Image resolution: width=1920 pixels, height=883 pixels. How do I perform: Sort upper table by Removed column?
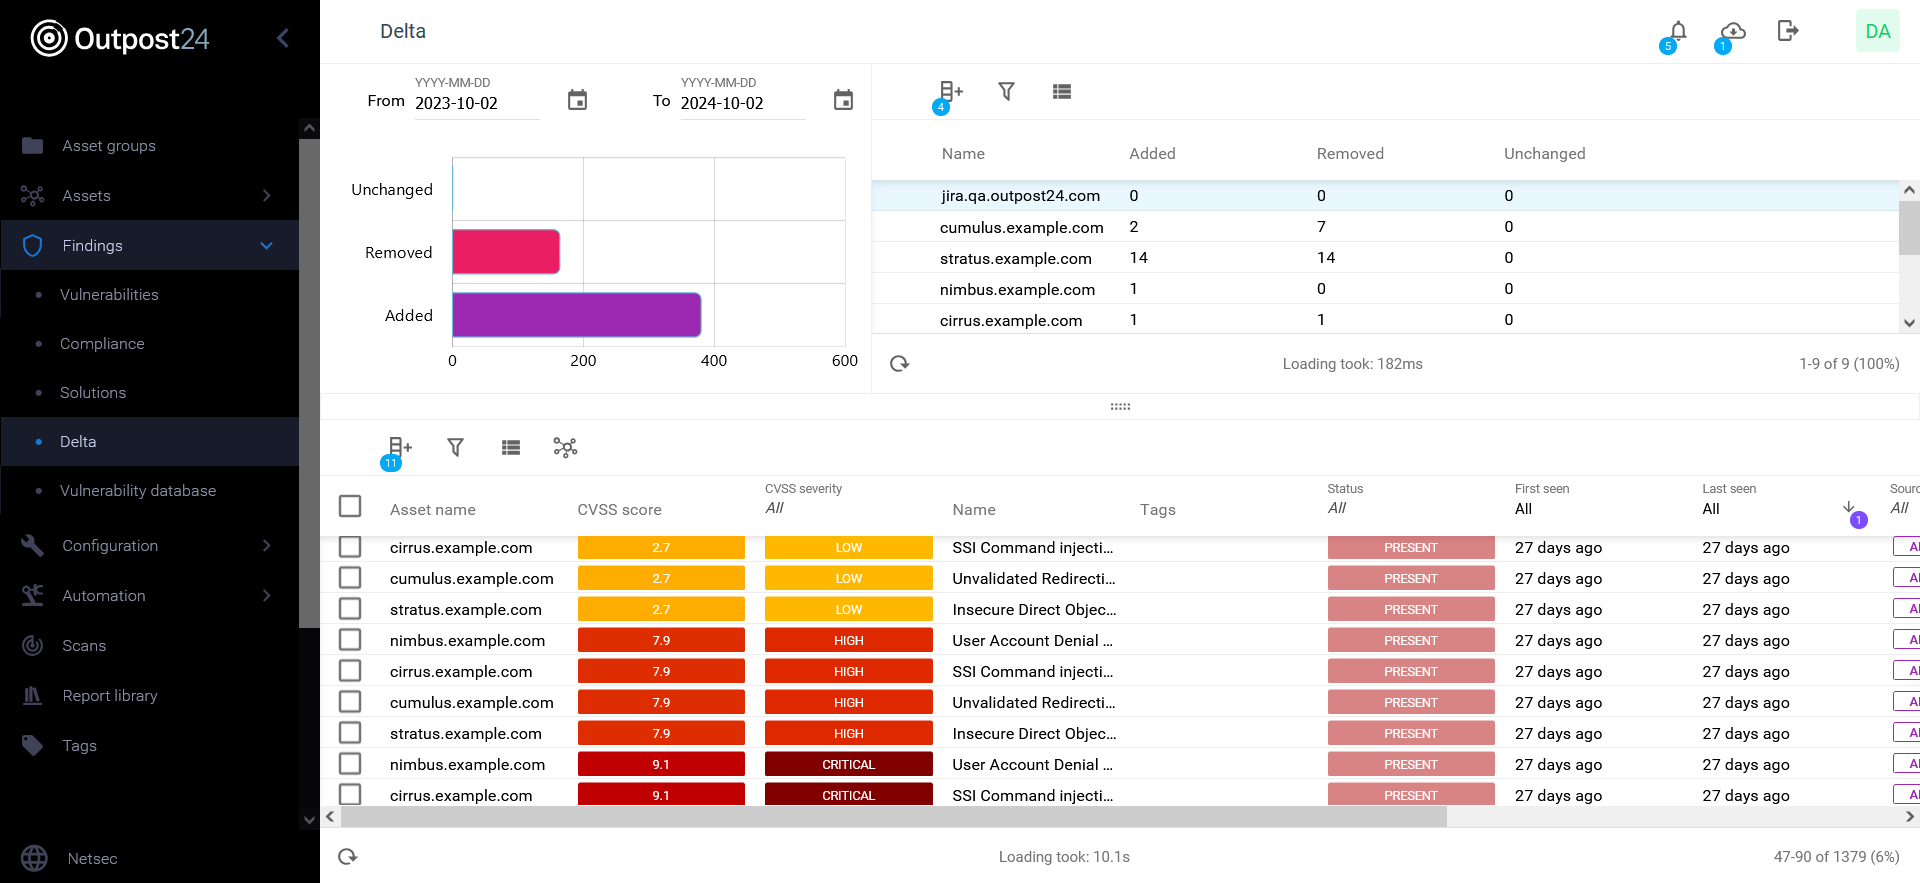[1350, 154]
